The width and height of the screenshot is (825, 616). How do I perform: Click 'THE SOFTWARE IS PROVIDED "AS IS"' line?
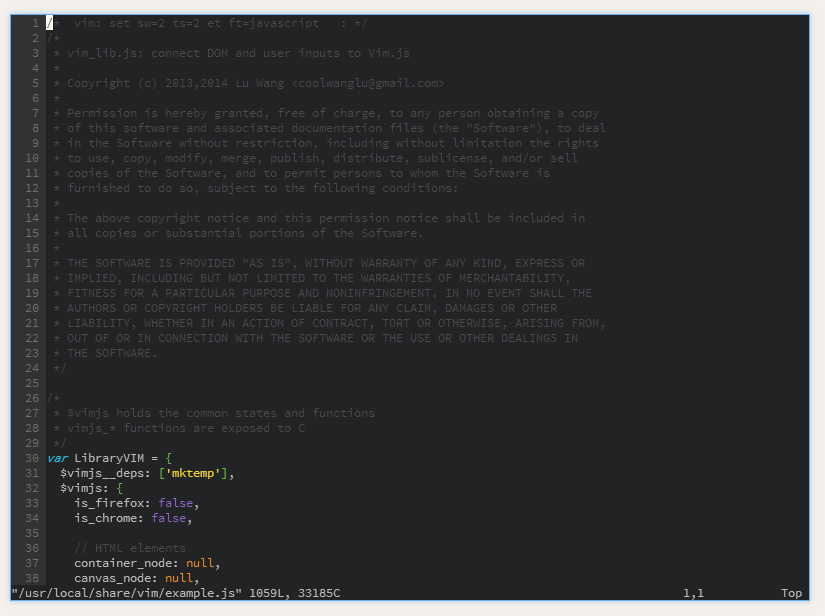[x=319, y=263]
